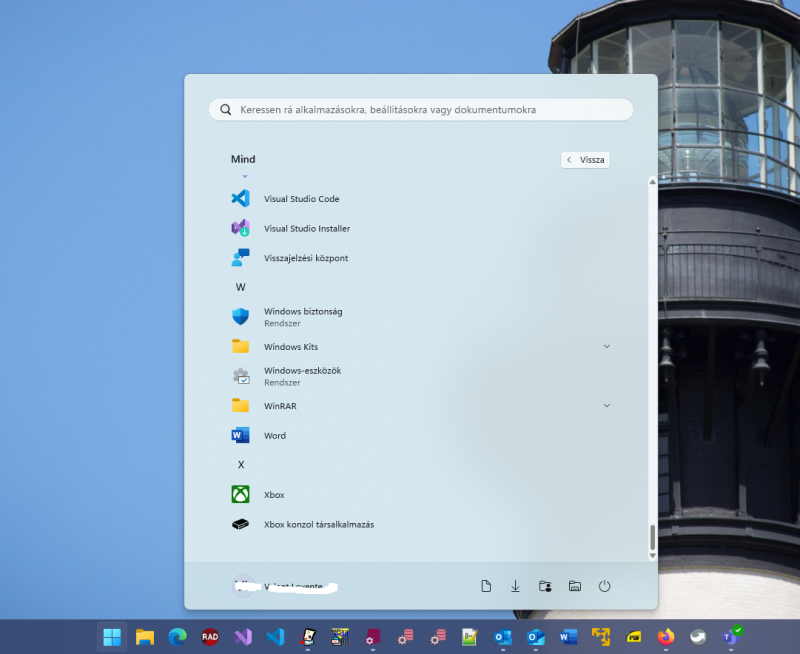Click the X letter header

click(x=241, y=465)
